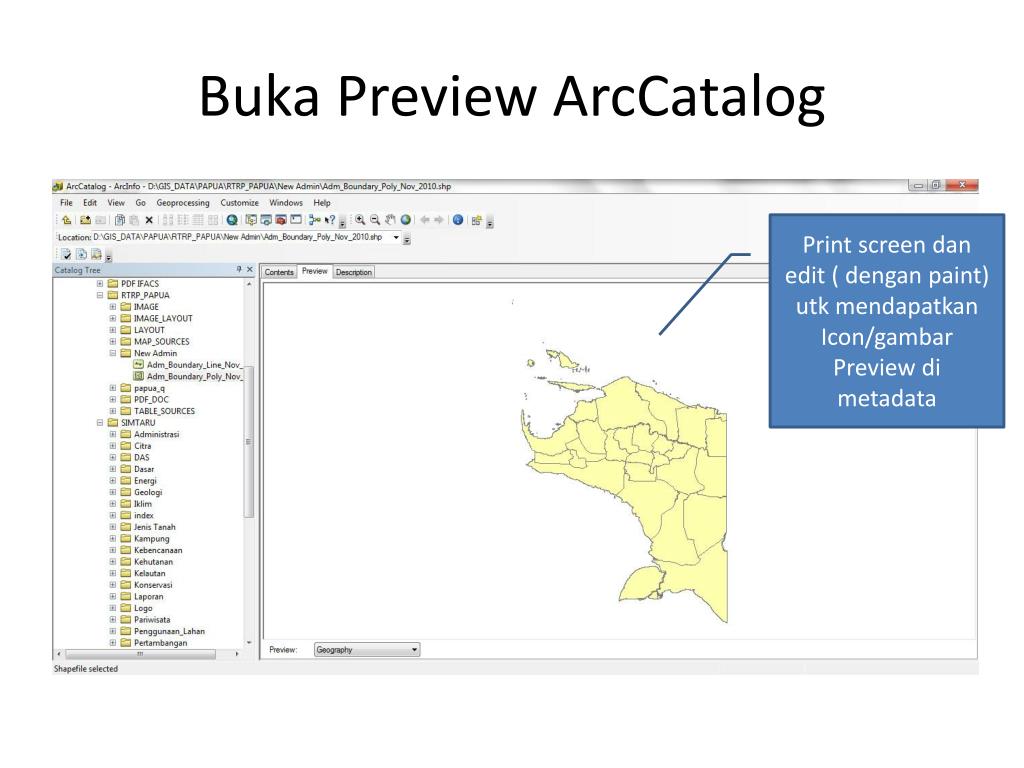Select the Identify tool icon

[457, 220]
